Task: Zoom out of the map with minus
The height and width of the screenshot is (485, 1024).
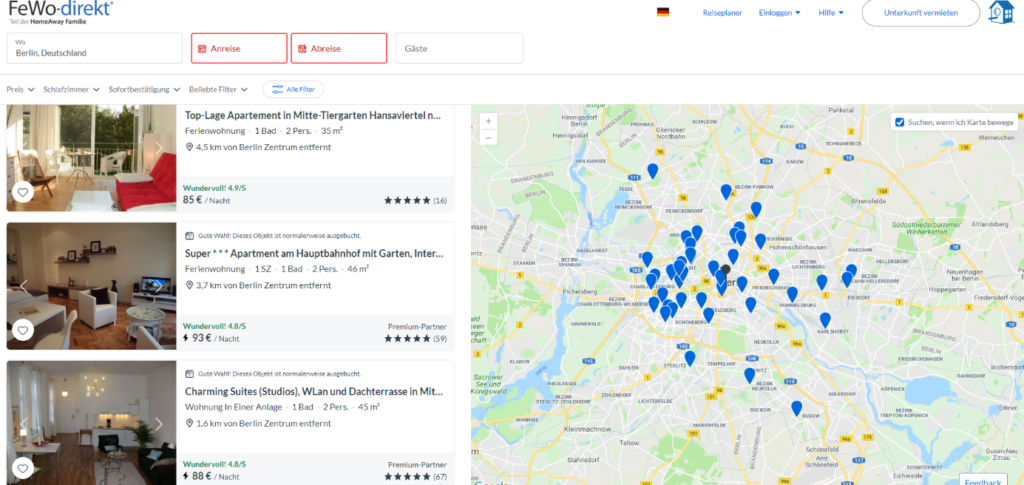Action: pyautogui.click(x=488, y=138)
